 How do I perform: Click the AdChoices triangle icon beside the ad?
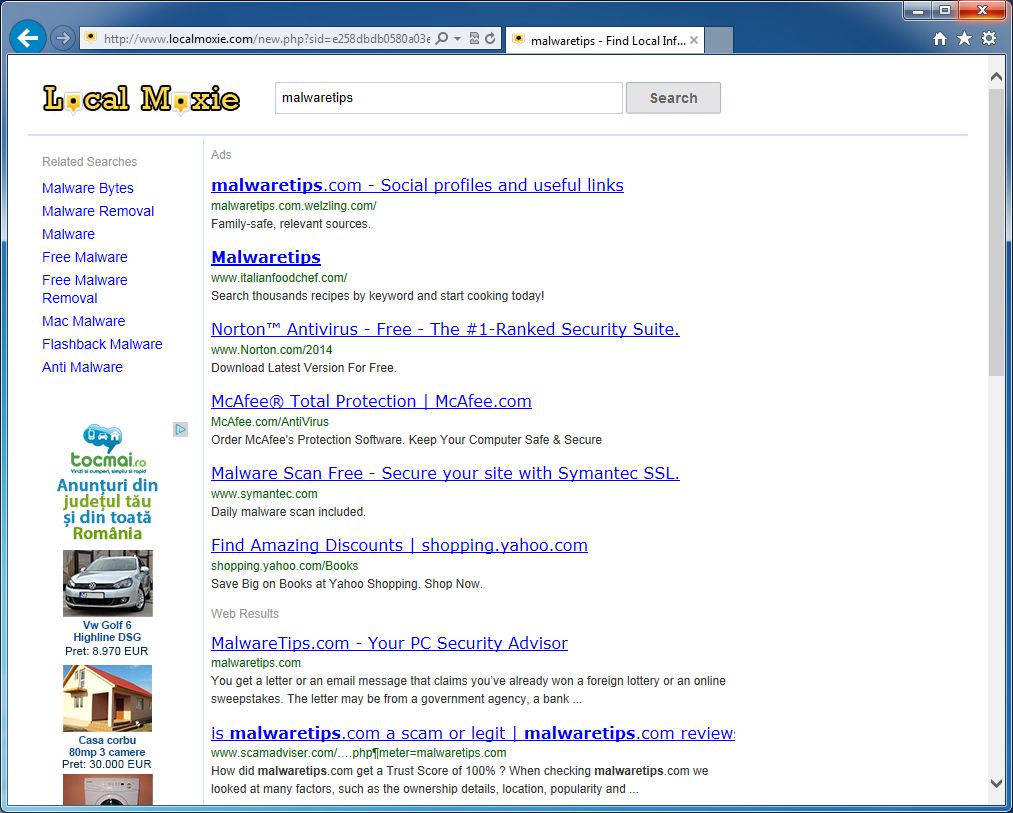[x=180, y=429]
